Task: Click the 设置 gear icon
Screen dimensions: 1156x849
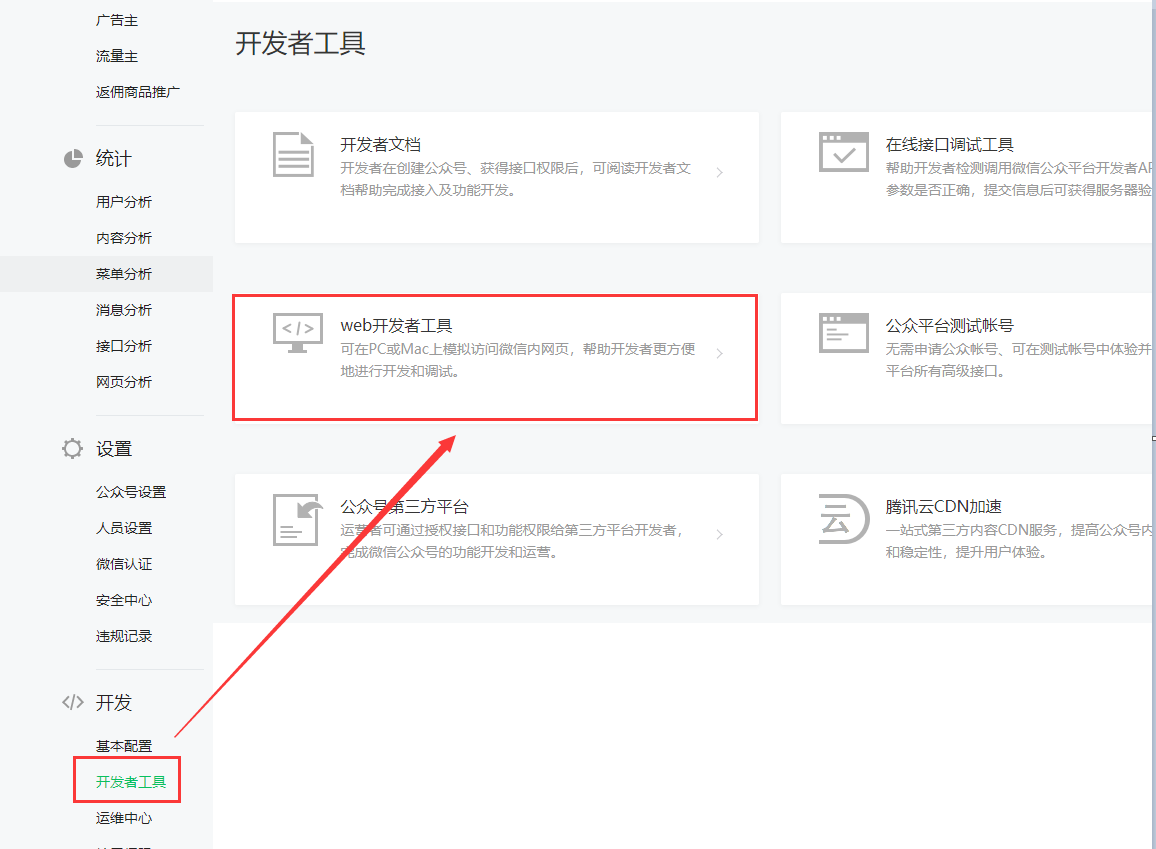Action: 73,449
